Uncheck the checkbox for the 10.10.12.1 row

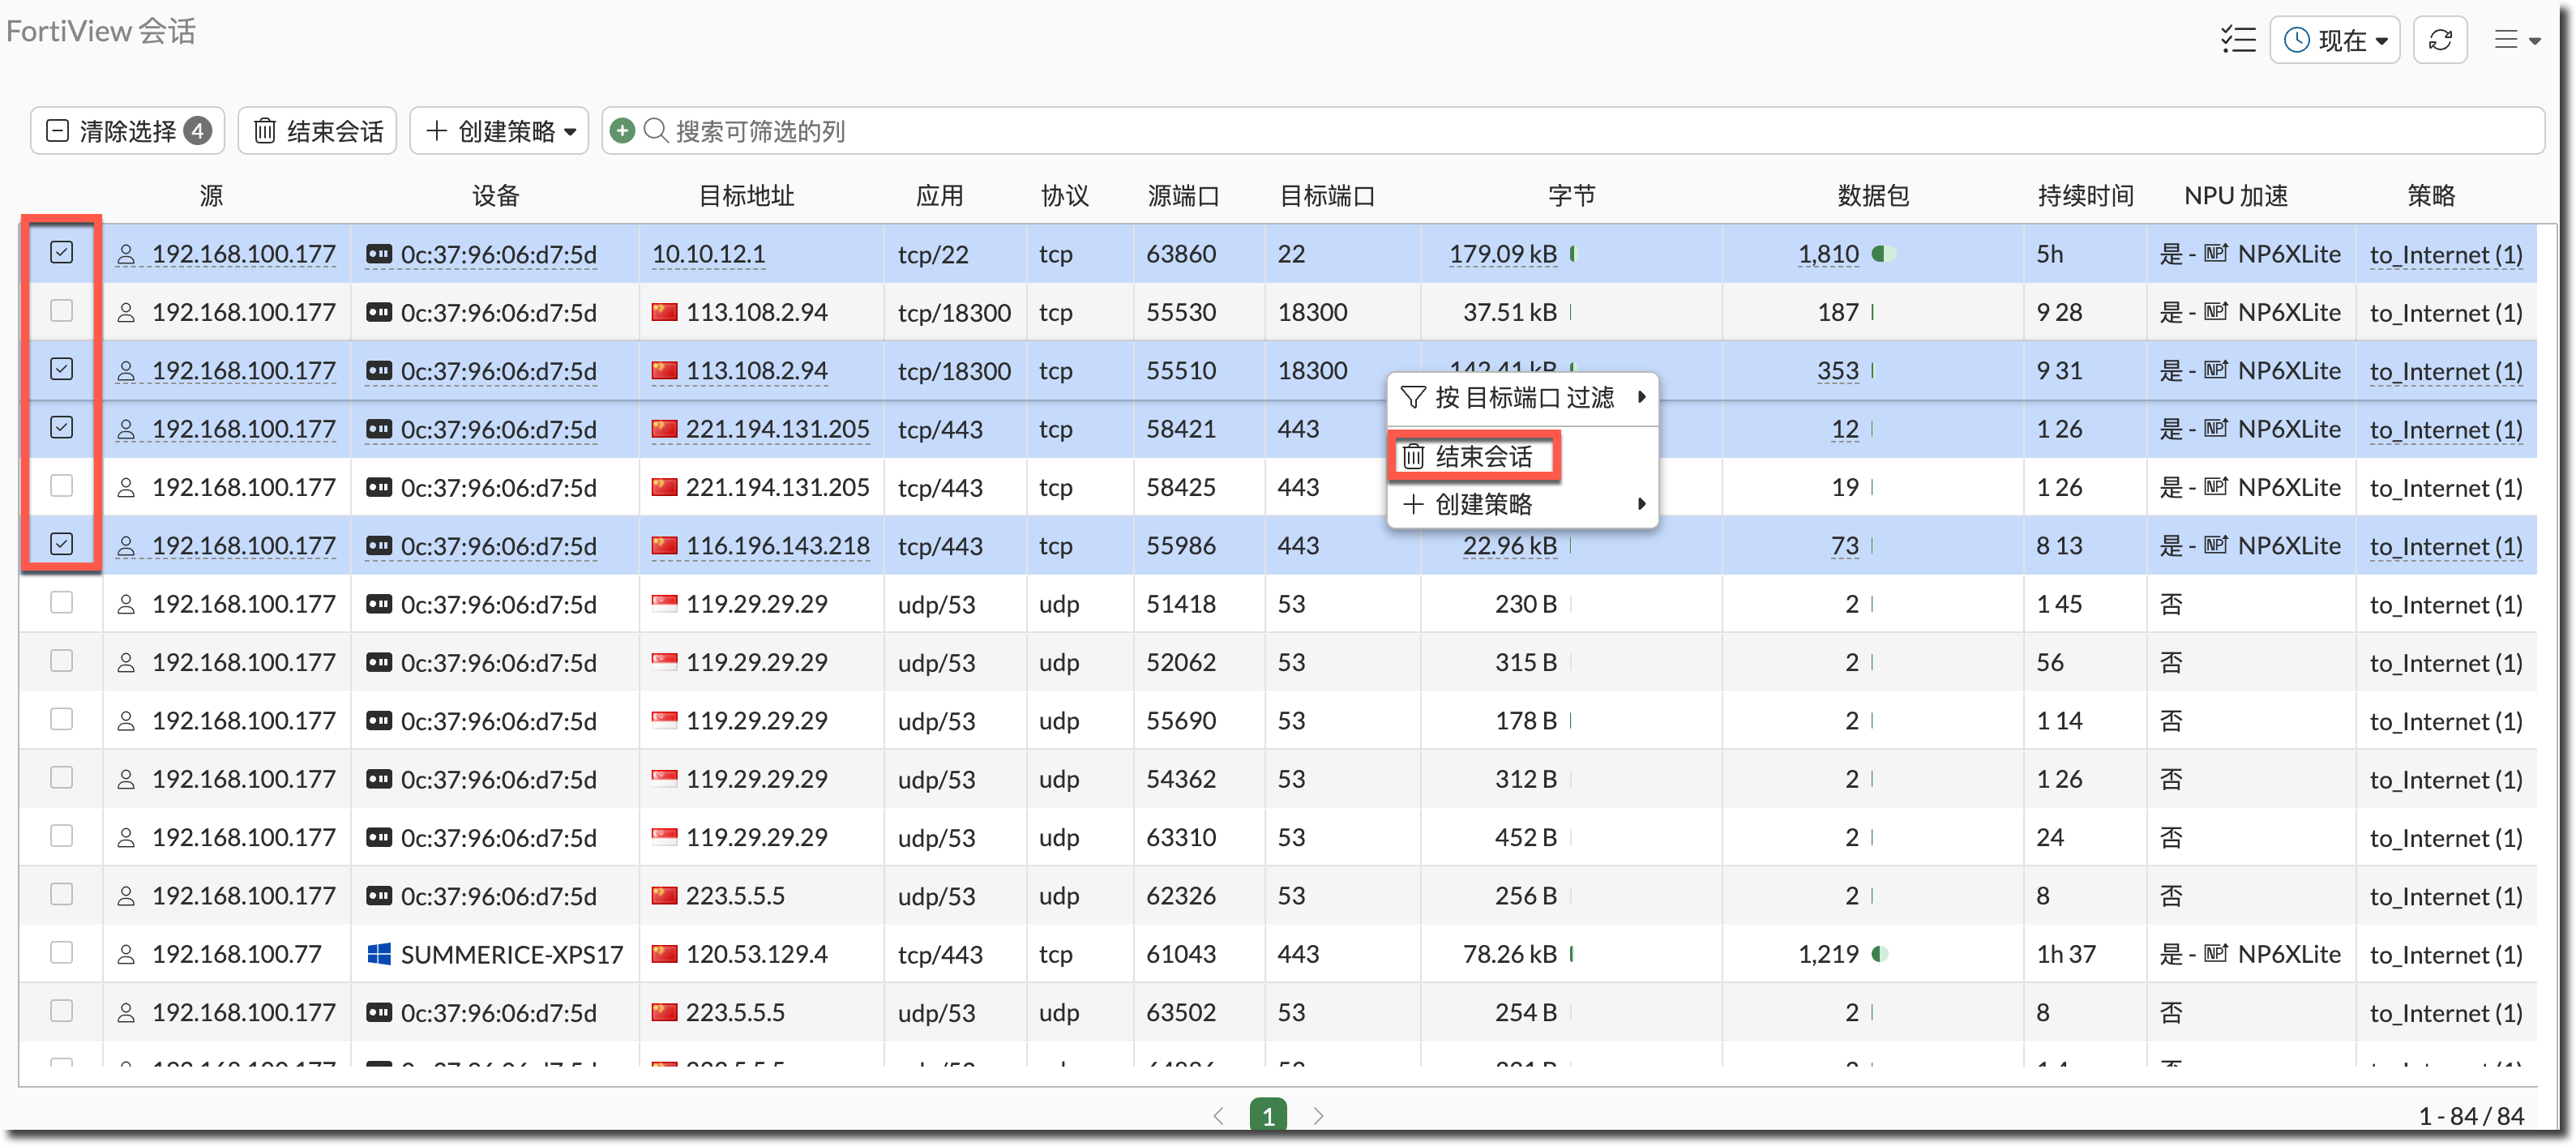pyautogui.click(x=62, y=253)
